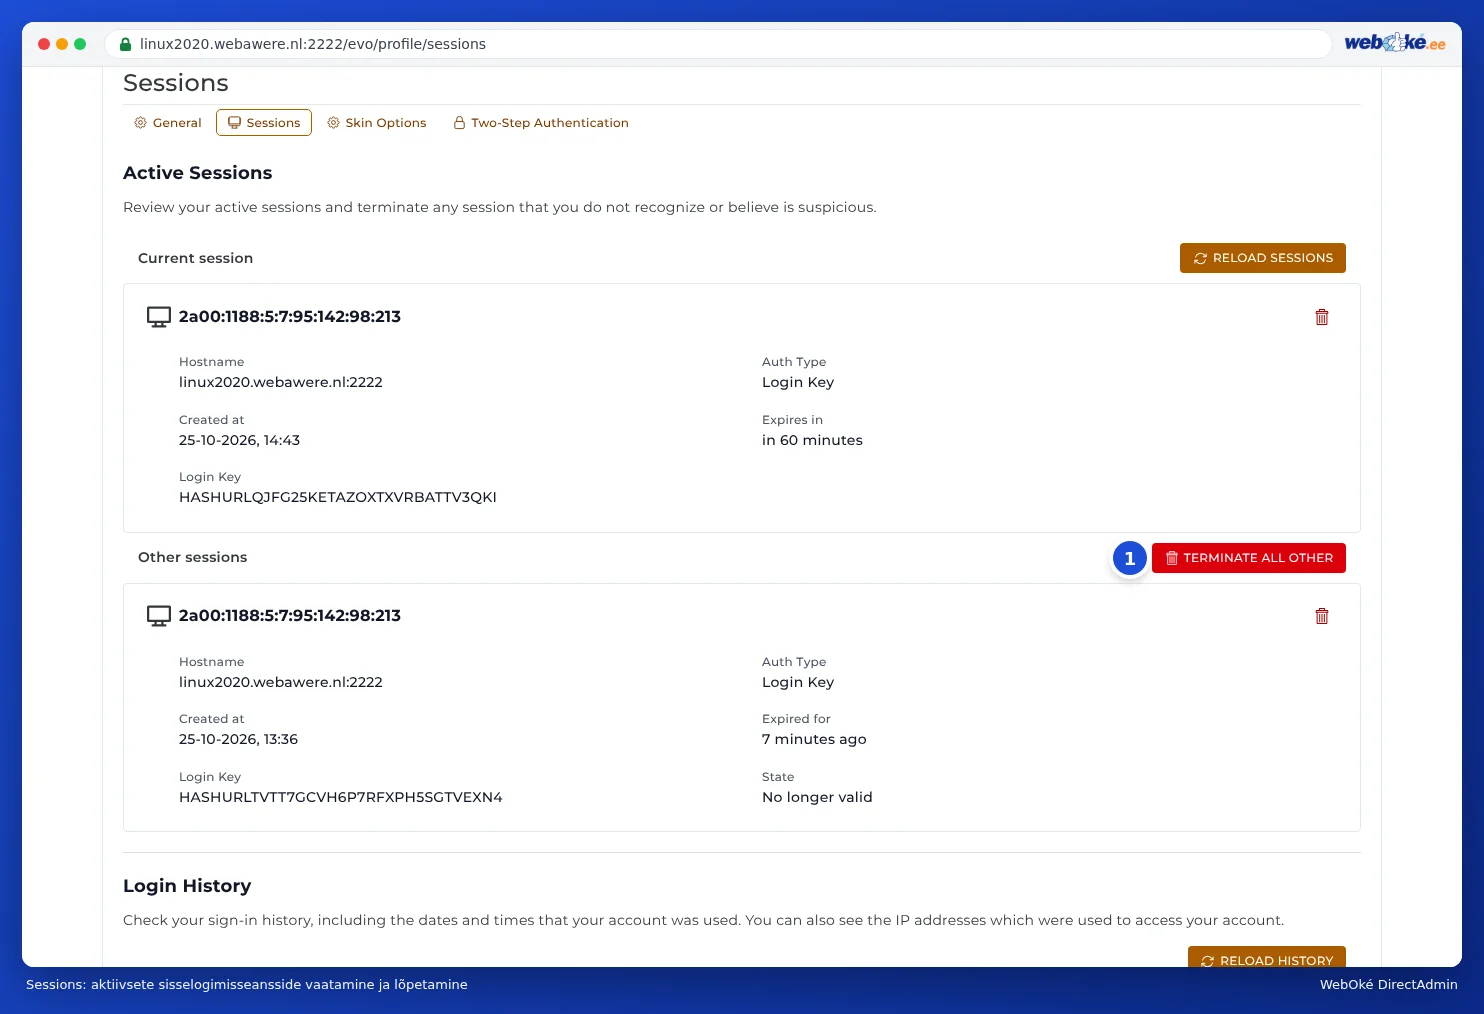Click the monitor icon of the other session
The image size is (1484, 1014).
point(159,616)
